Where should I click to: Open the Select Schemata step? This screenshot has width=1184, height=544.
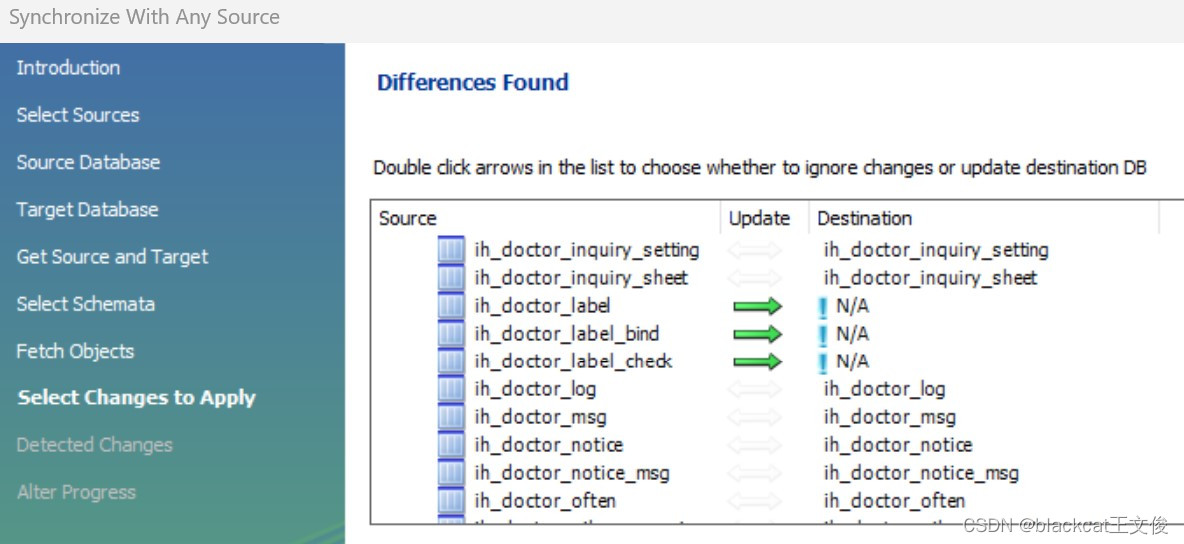85,304
